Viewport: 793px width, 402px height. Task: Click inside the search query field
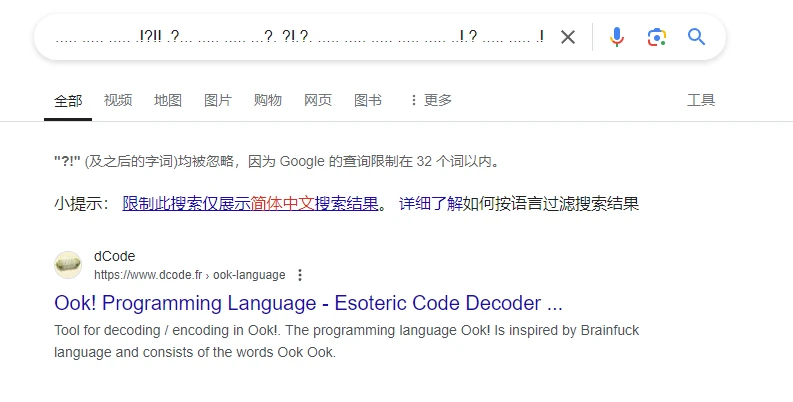299,37
